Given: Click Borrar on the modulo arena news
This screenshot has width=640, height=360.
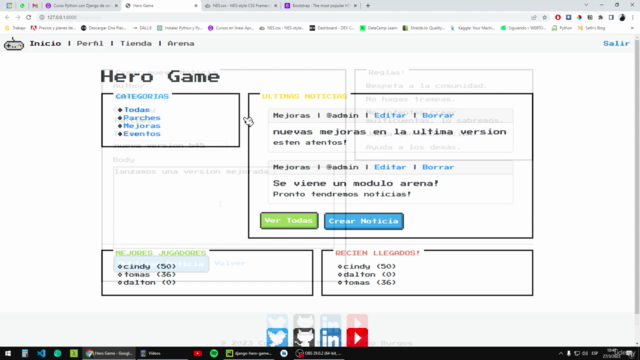Looking at the screenshot, I should point(438,167).
